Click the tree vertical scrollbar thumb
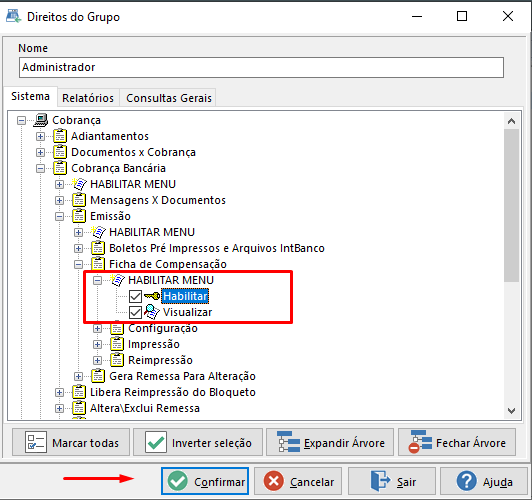This screenshot has height=500, width=532. [511, 205]
